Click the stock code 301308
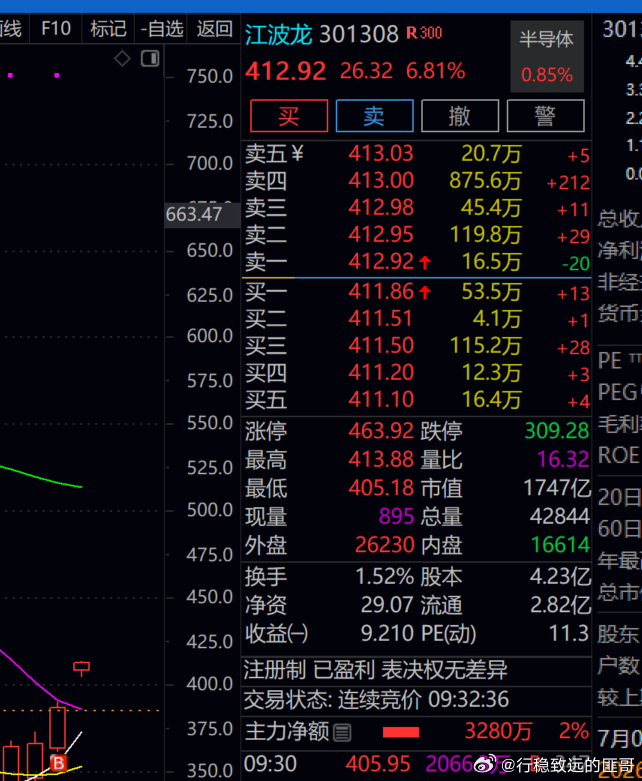 (x=359, y=34)
